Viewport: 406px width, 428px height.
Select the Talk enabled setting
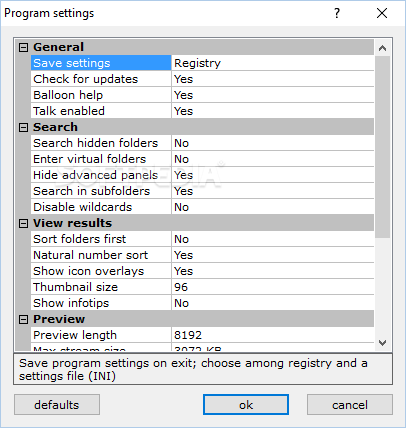click(x=101, y=111)
